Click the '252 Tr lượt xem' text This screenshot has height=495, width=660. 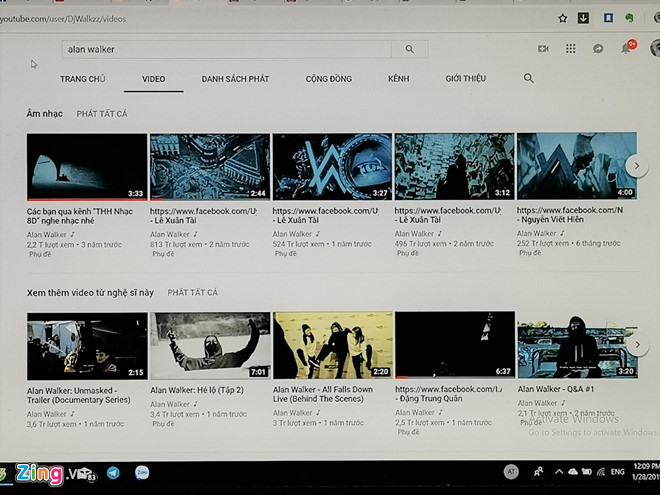[543, 243]
